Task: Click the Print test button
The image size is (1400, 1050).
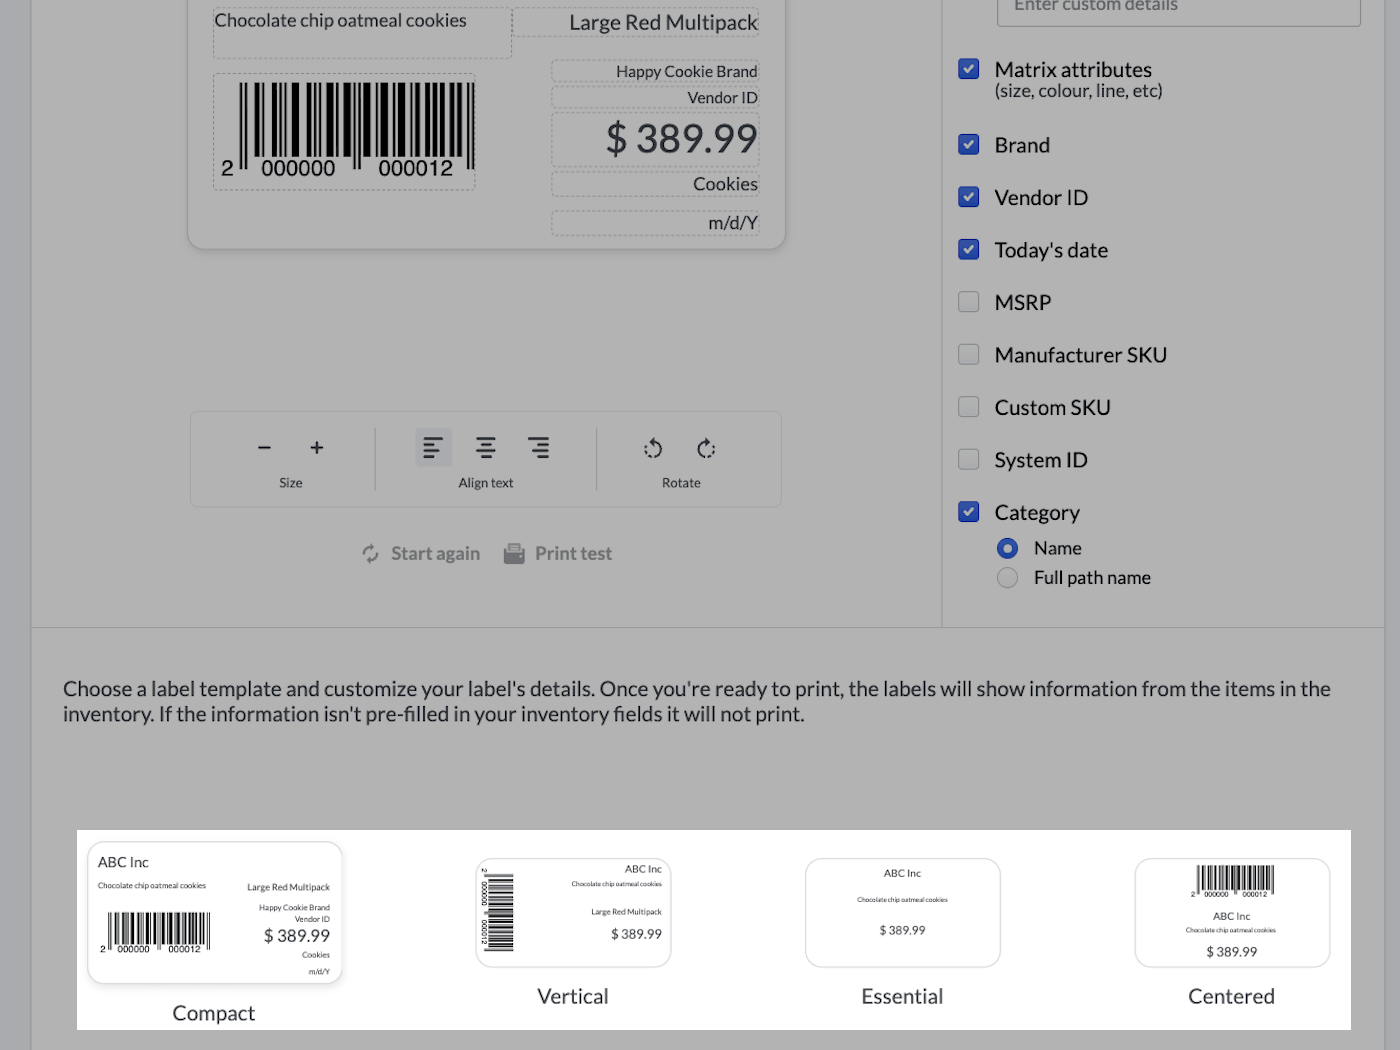Action: (558, 553)
